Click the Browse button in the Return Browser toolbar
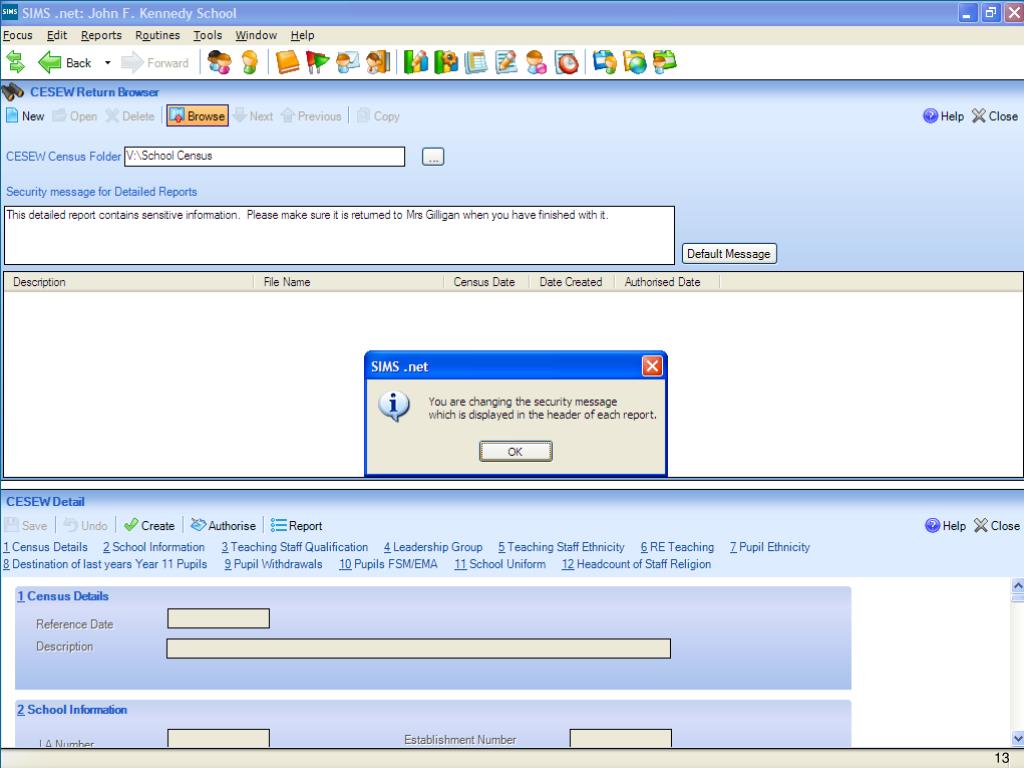1024x768 pixels. [x=197, y=116]
